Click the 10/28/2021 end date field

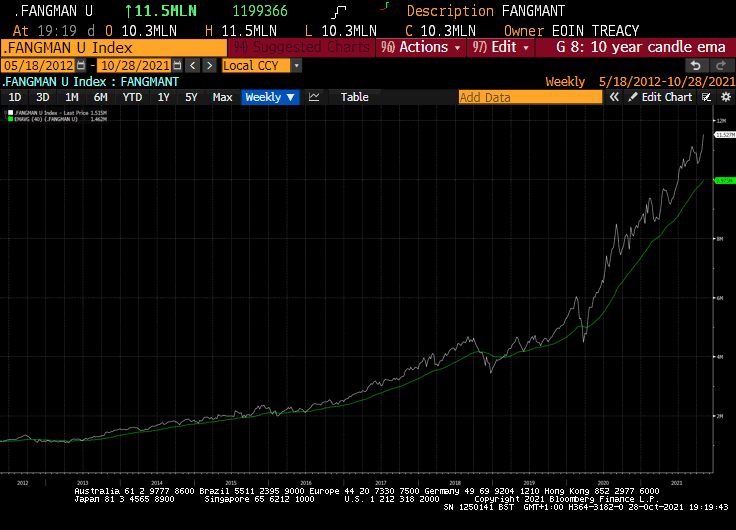pos(135,65)
